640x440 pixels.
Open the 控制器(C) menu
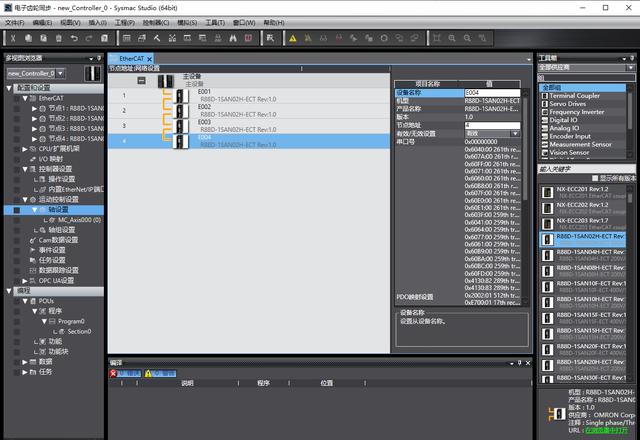click(156, 22)
